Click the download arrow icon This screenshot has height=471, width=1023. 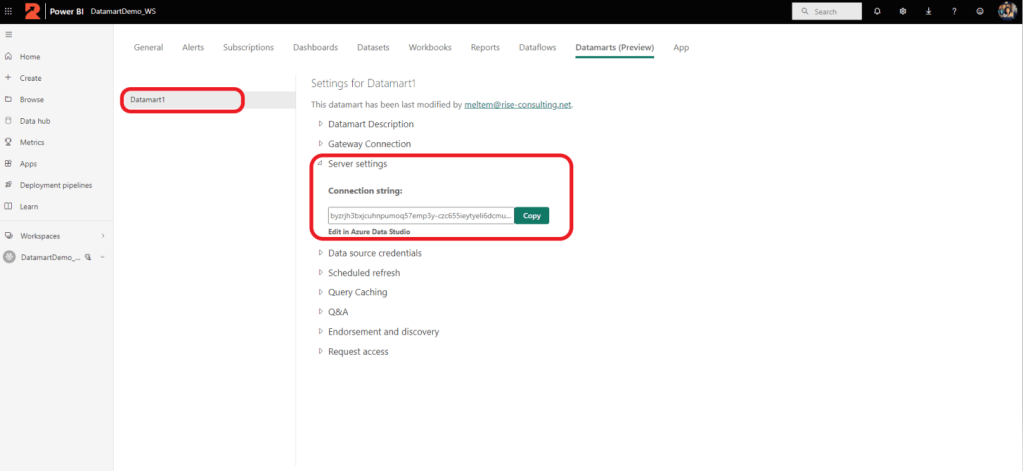coord(928,11)
